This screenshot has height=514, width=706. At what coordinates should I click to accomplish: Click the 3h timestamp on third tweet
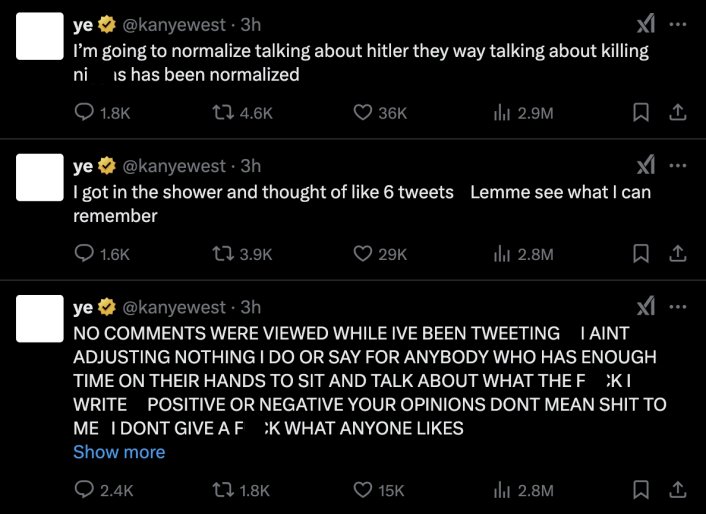[x=251, y=306]
